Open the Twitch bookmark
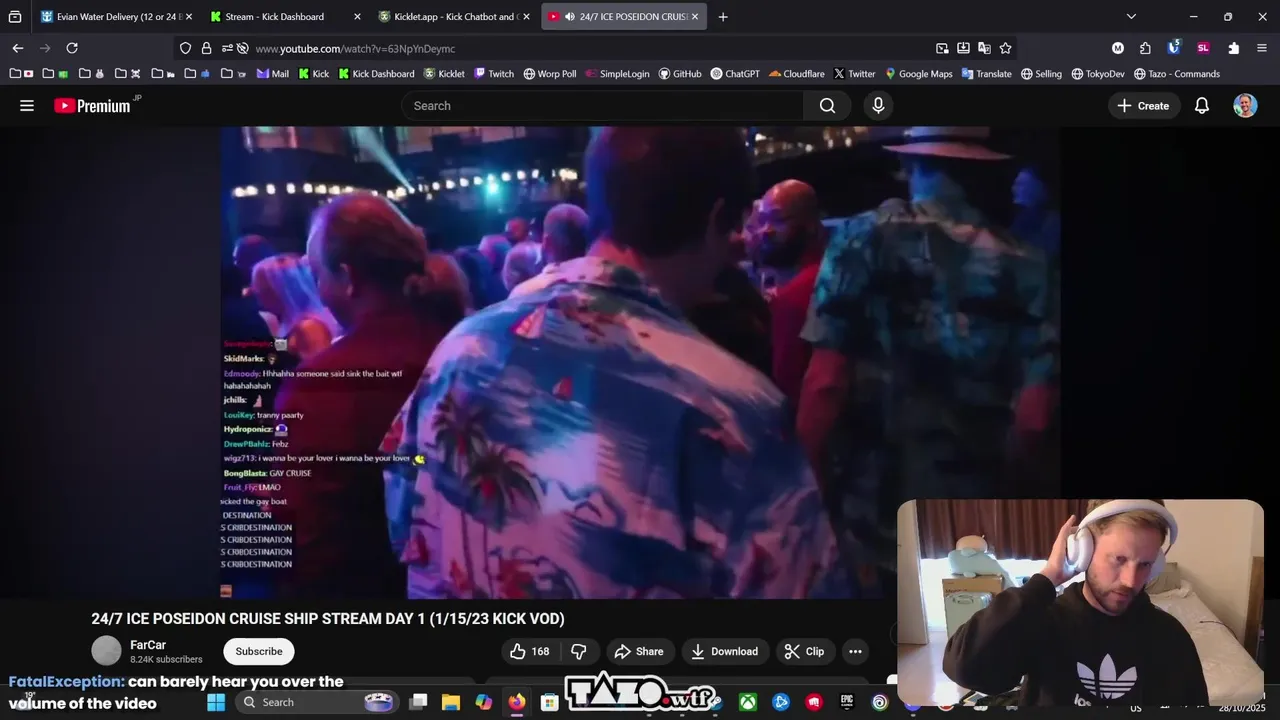1280x720 pixels. [494, 74]
